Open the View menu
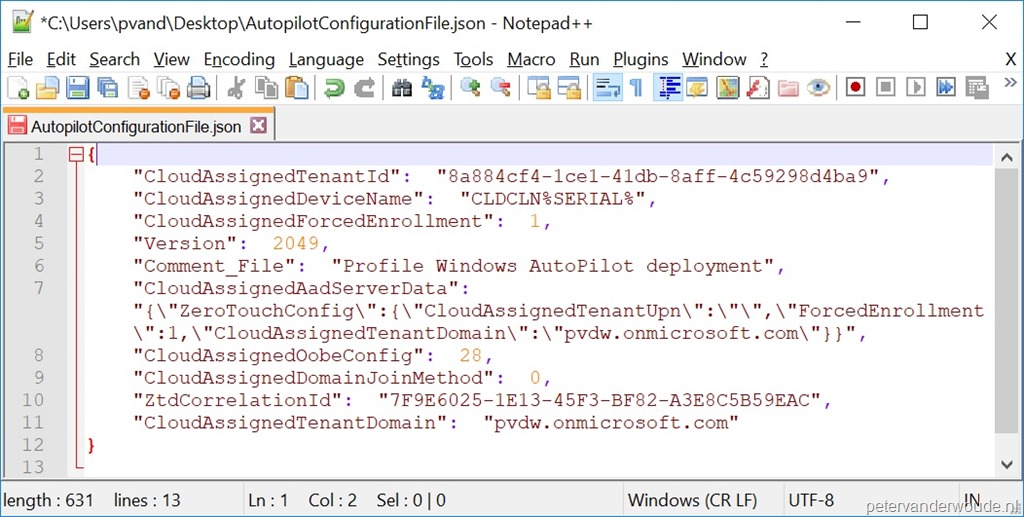Viewport: 1024px width, 517px height. click(x=172, y=59)
